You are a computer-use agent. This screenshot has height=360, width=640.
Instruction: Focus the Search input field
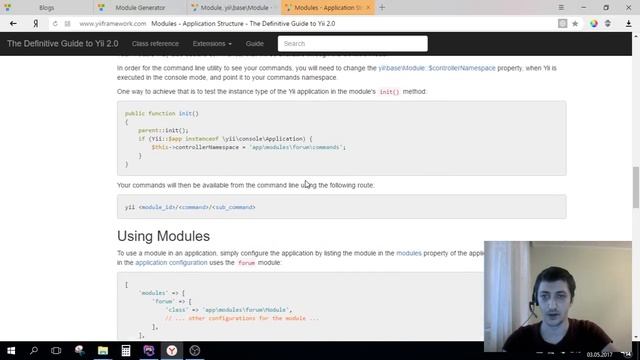coord(353,44)
